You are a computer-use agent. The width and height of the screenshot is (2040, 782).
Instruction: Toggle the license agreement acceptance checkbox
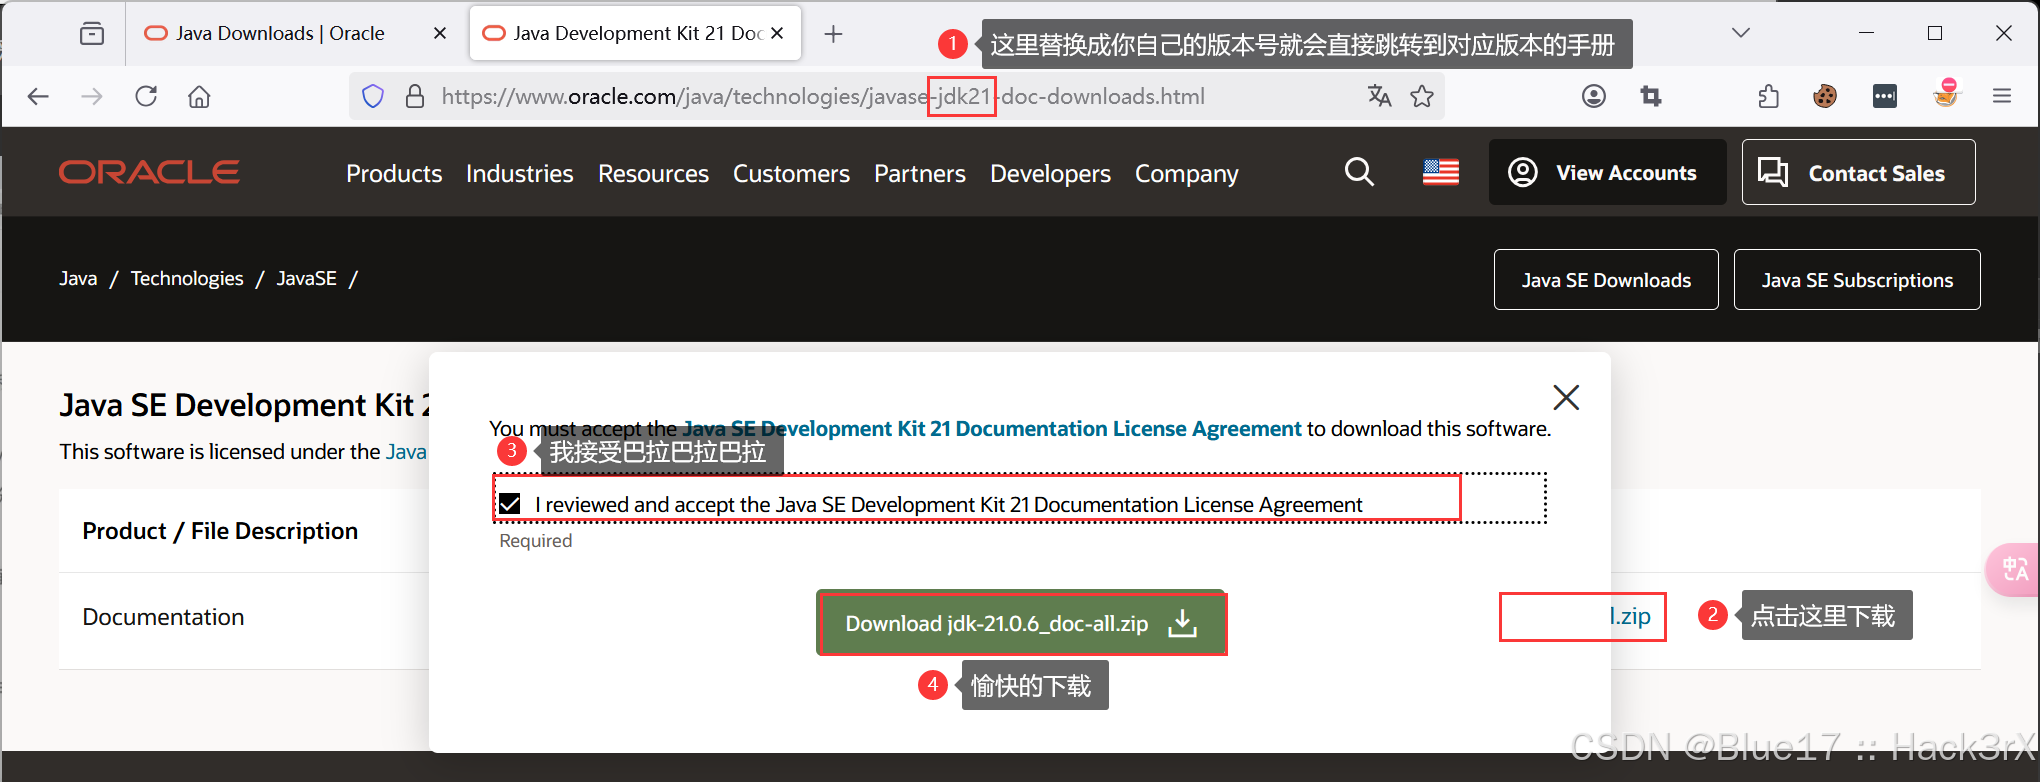tap(510, 503)
